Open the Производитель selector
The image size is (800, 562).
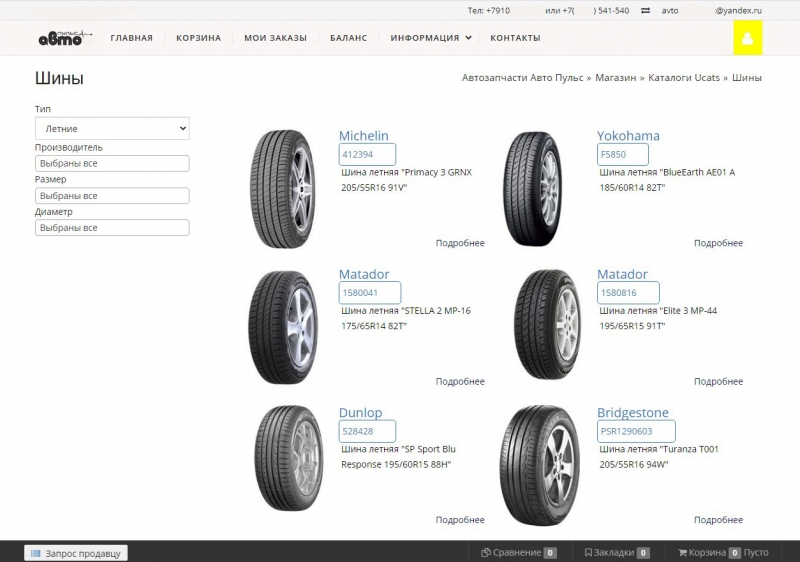[112, 163]
